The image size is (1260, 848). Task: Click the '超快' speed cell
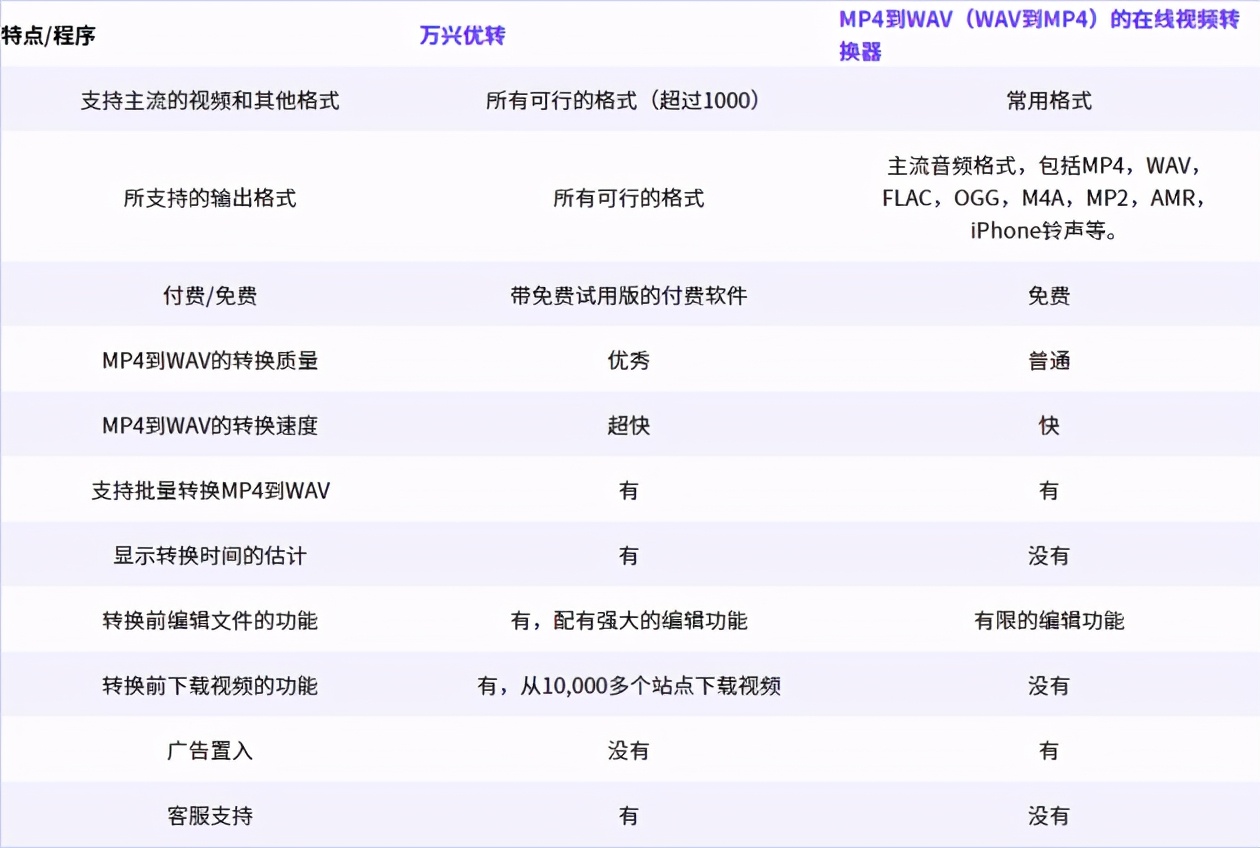(629, 426)
